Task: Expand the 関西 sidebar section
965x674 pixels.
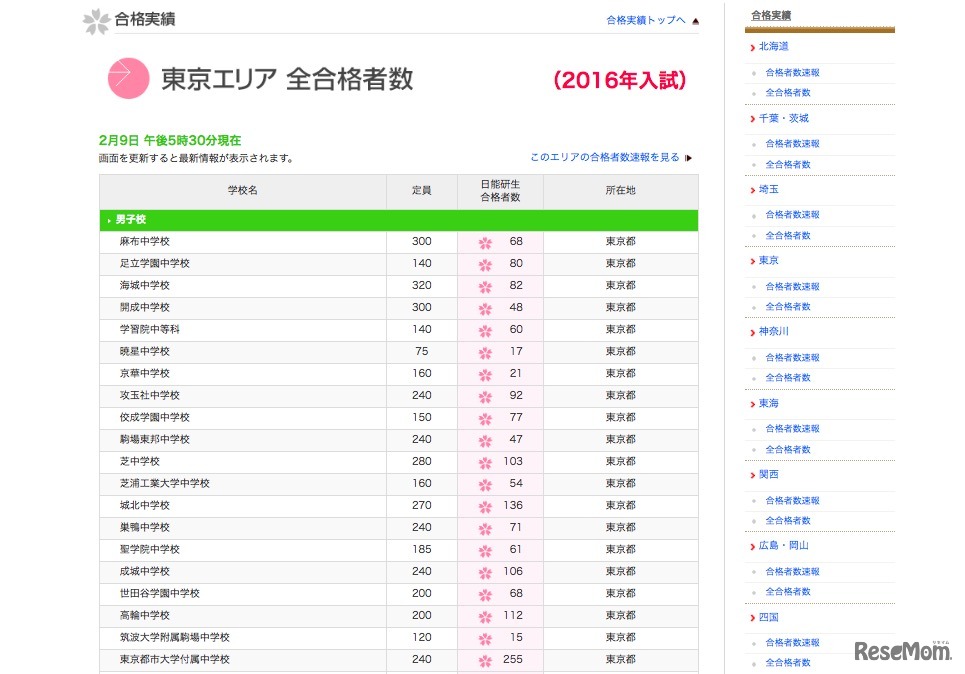Action: (768, 475)
